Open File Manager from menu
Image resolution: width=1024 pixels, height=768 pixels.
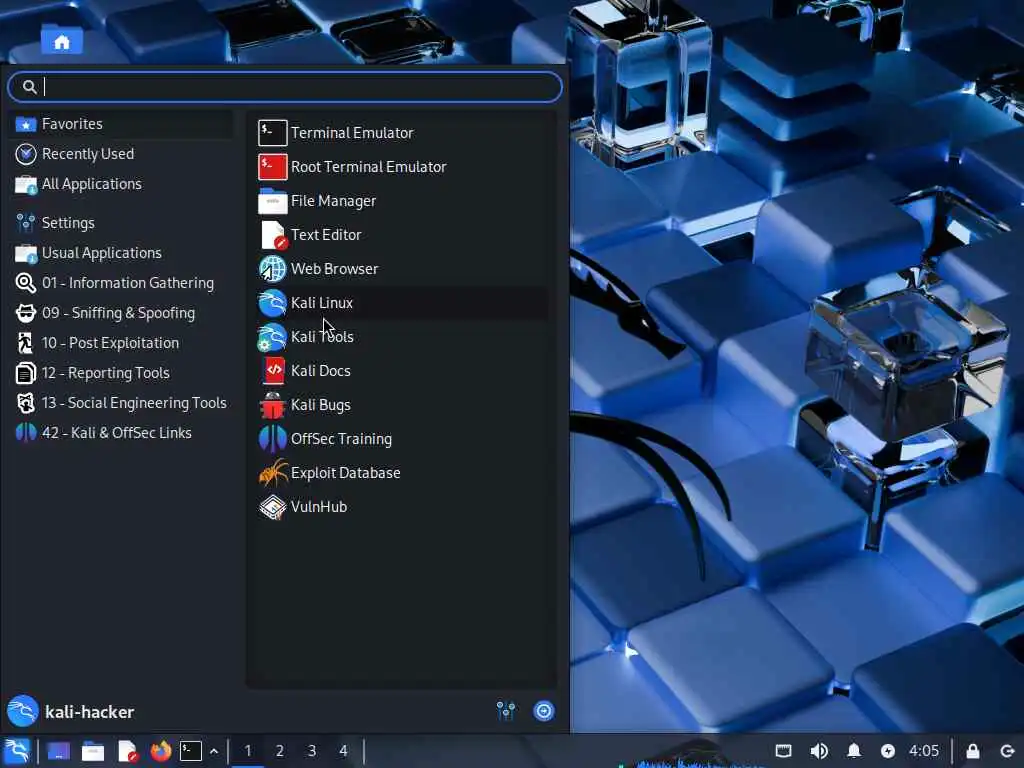click(x=402, y=200)
